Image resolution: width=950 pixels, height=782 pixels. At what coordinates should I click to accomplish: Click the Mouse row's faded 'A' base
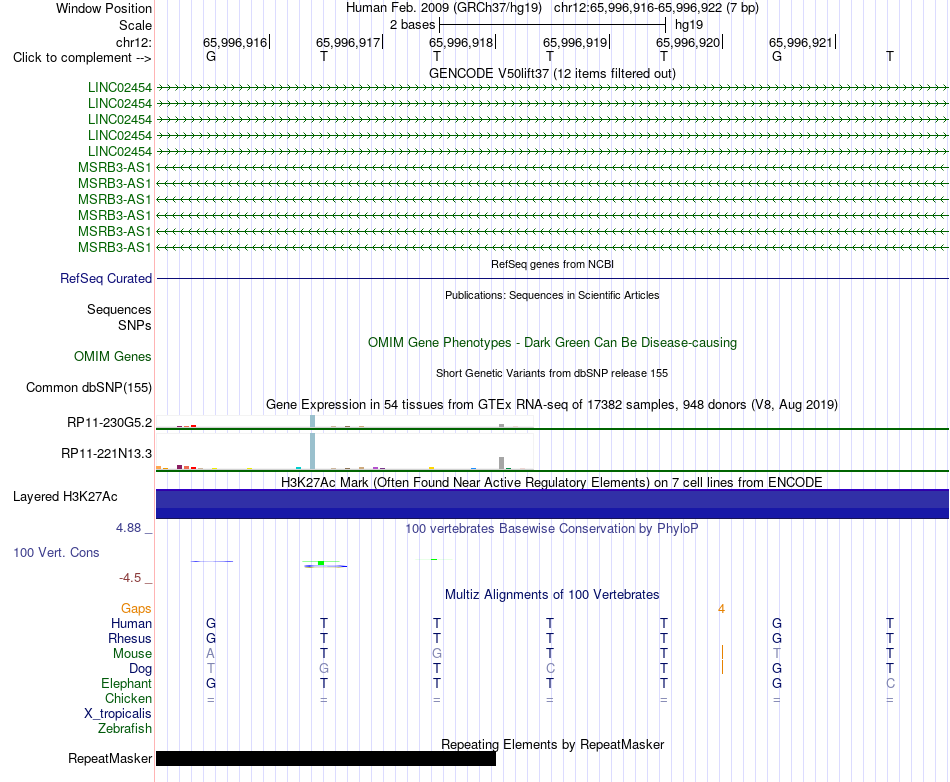pos(210,654)
